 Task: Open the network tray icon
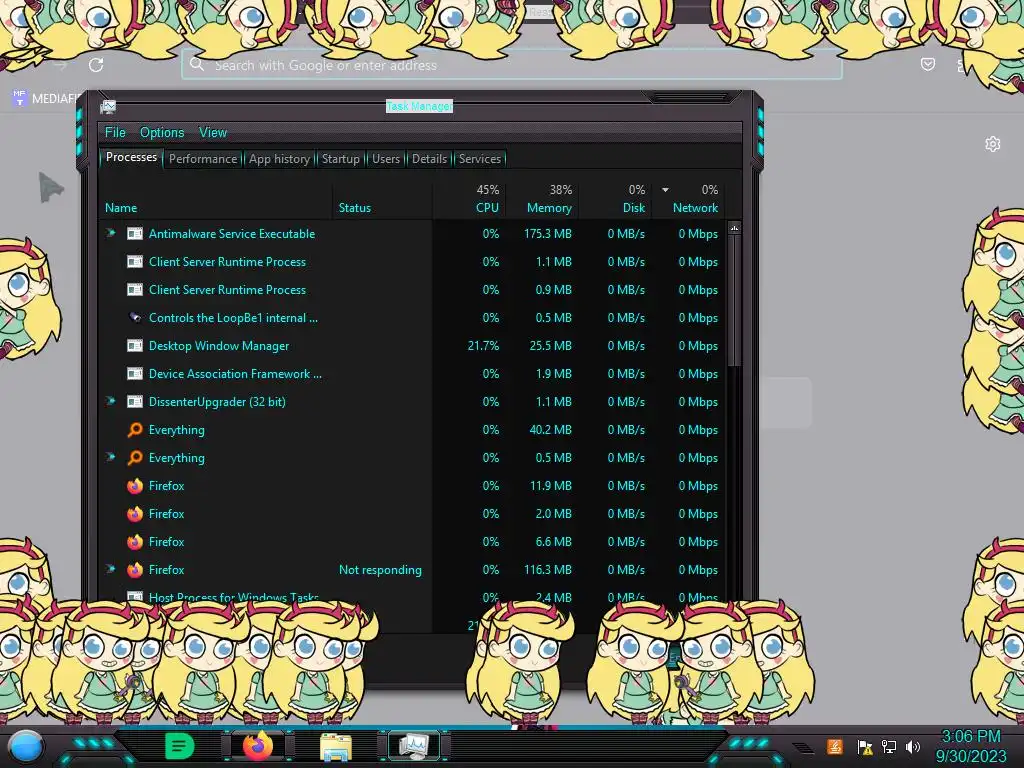pos(889,746)
